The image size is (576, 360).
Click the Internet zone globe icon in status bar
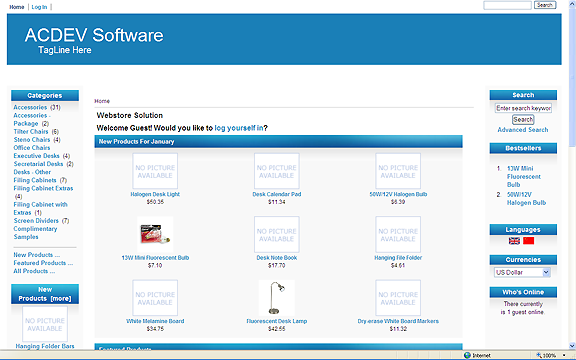(467, 355)
